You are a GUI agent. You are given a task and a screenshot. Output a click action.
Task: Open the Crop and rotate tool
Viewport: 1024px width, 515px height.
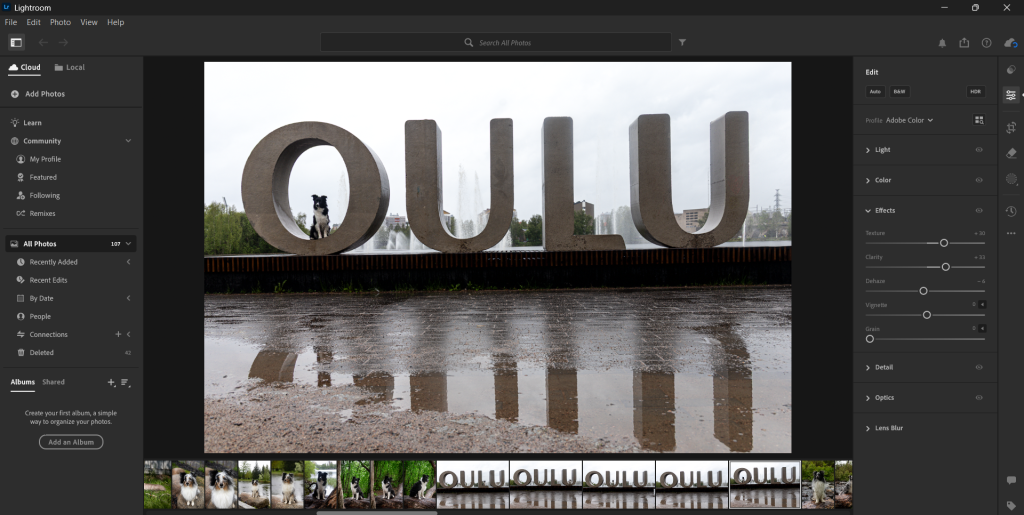click(x=1011, y=127)
